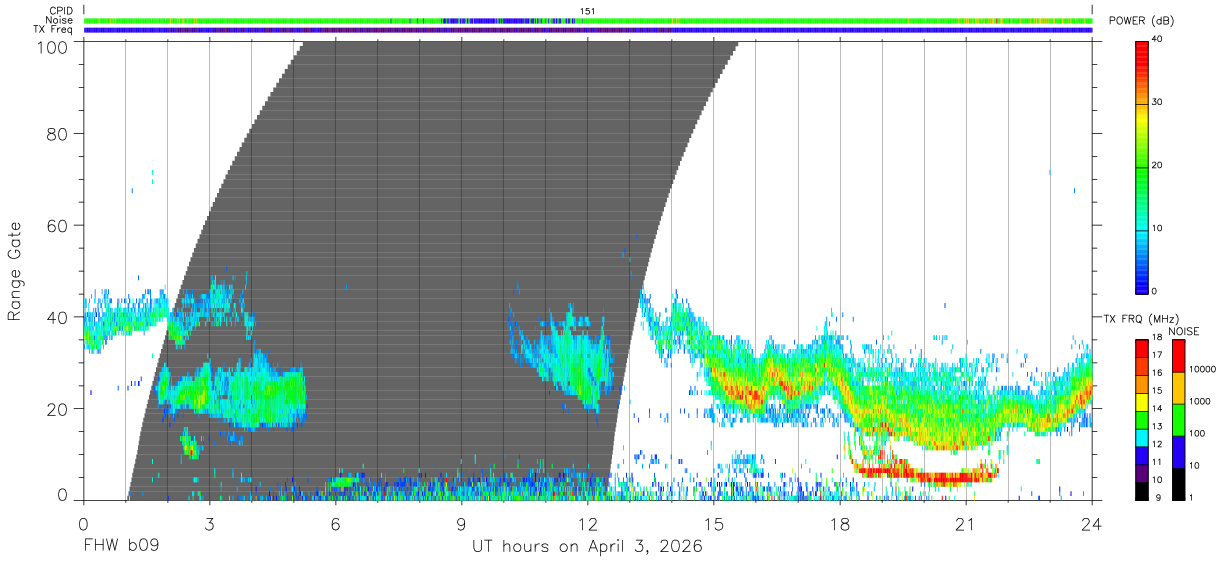This screenshot has height=567, width=1228.
Task: Click the red high-power echo band near gate 5
Action: tap(925, 473)
